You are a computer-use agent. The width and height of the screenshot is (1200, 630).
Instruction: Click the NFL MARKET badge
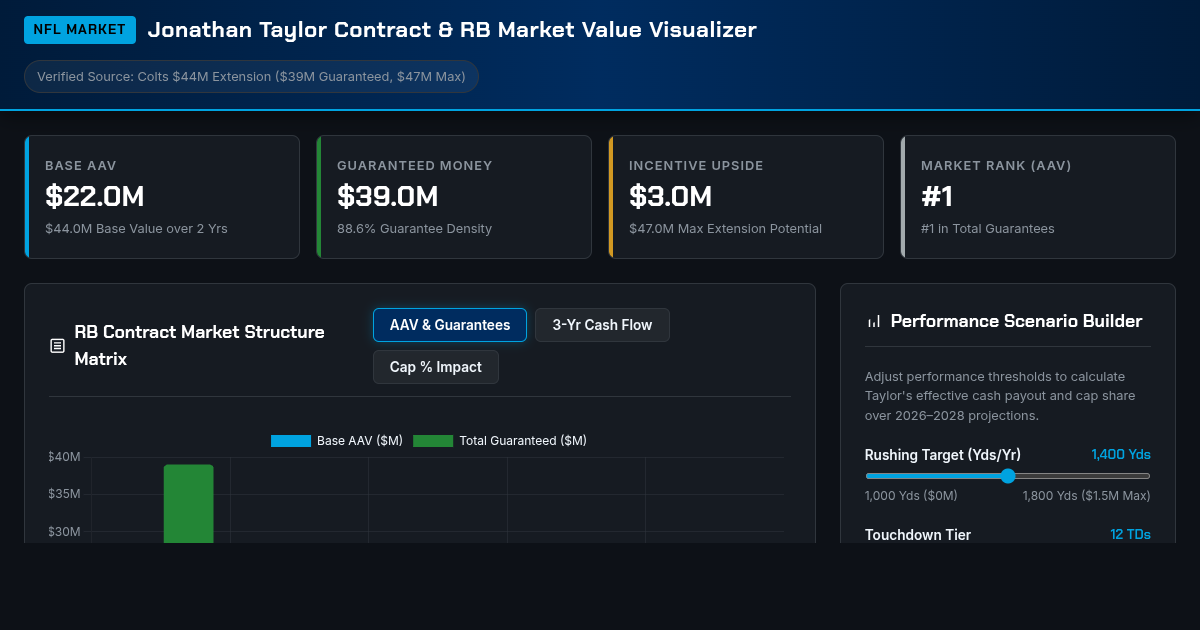[x=80, y=30]
